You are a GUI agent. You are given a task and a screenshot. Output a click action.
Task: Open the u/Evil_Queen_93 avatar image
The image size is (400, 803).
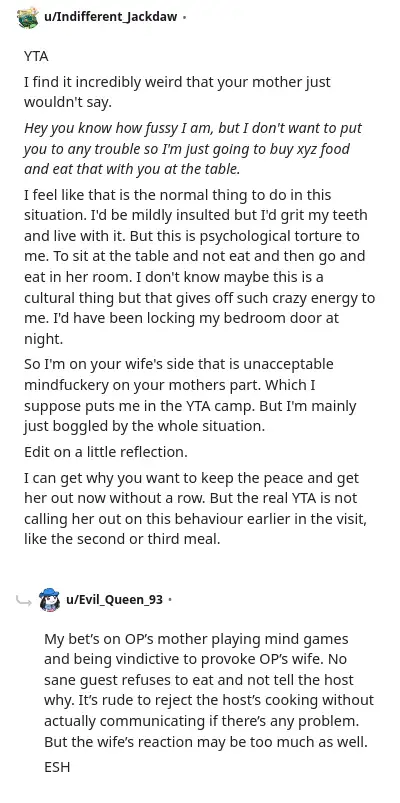(50, 599)
